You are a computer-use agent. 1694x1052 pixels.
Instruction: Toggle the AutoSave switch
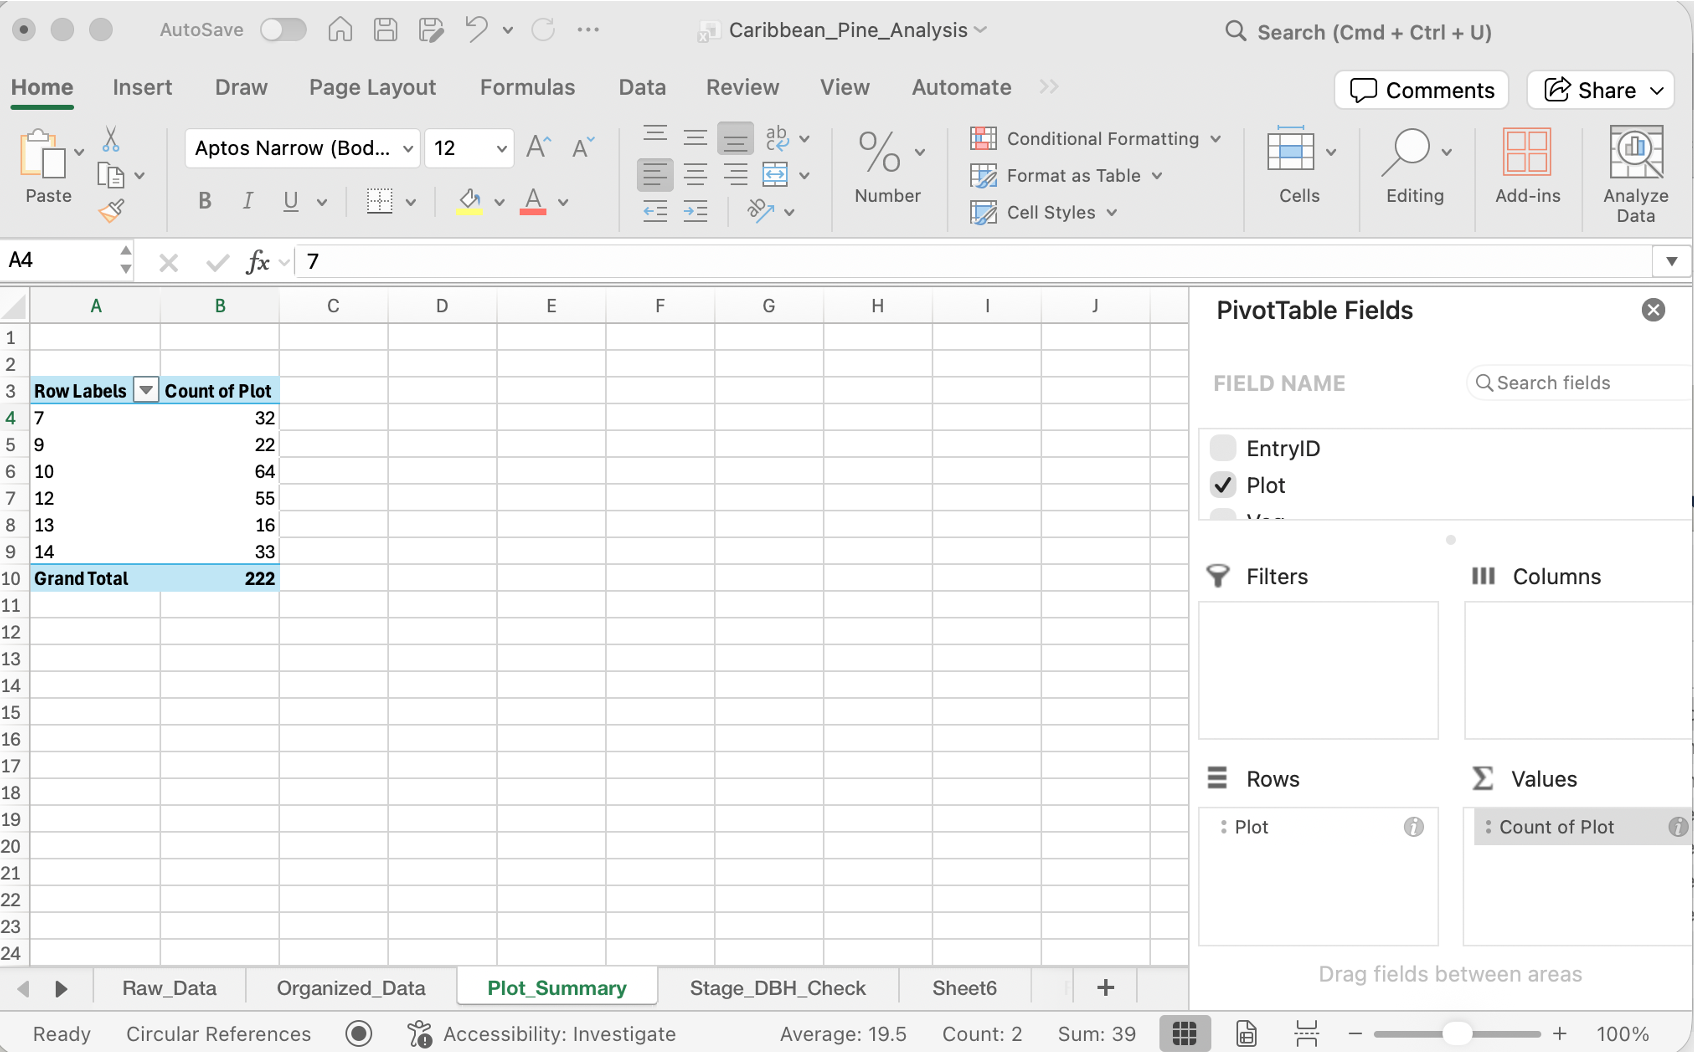tap(283, 30)
